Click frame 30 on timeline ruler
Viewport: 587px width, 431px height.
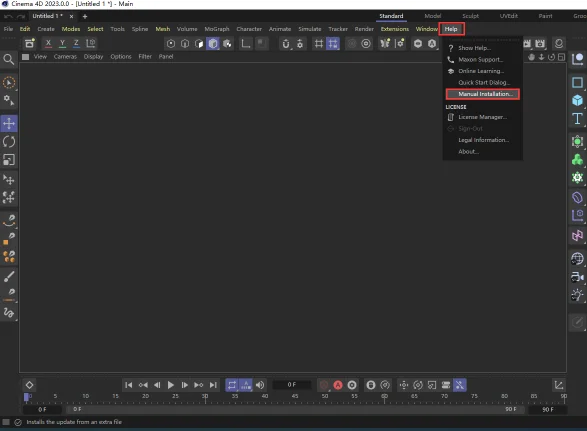(205, 397)
